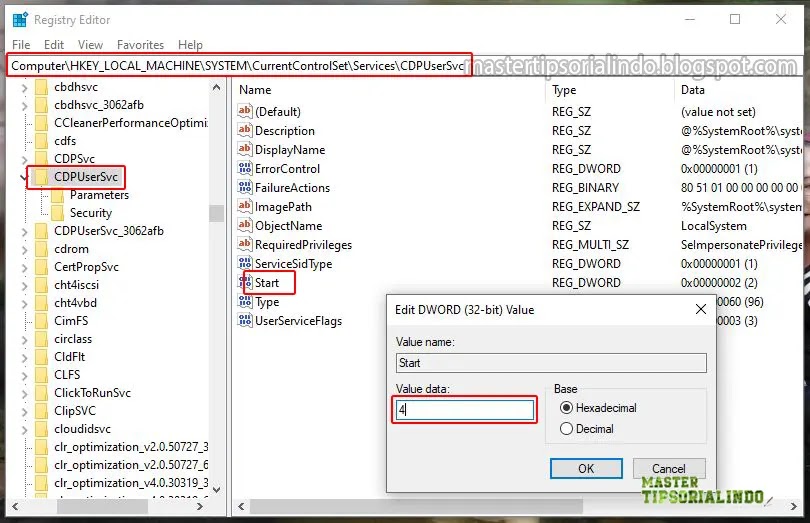Click the Value data input field
Screen dimensions: 810x523
click(x=465, y=410)
